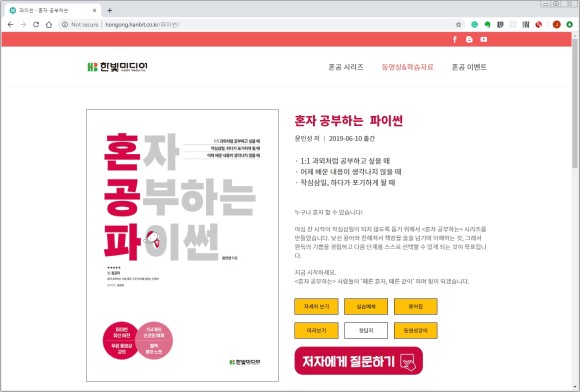
Task: Open the browser home page icon
Action: coord(49,24)
